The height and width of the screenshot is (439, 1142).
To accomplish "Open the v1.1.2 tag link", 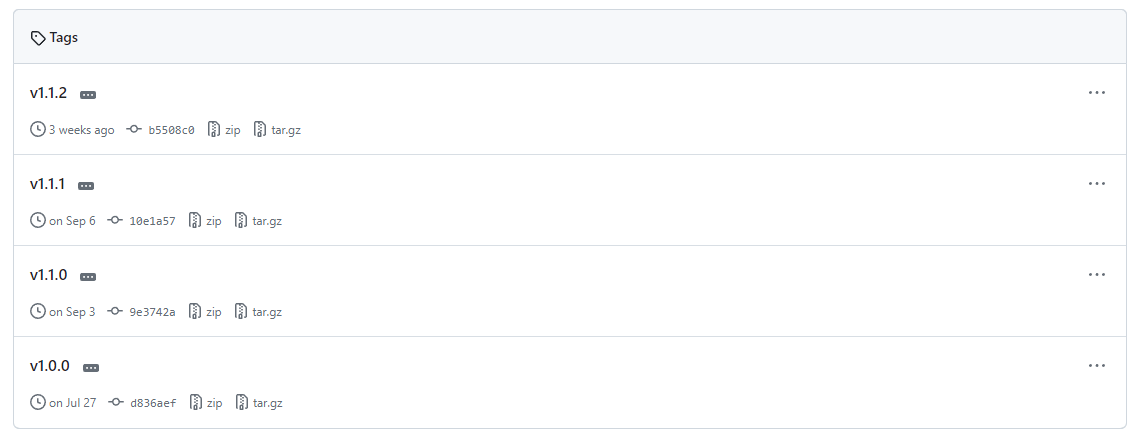I will point(48,93).
